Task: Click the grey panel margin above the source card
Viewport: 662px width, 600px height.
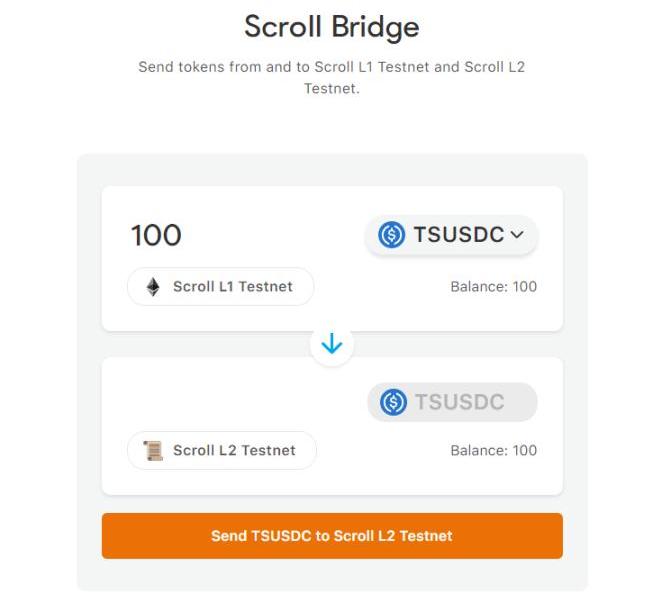Action: click(x=331, y=169)
